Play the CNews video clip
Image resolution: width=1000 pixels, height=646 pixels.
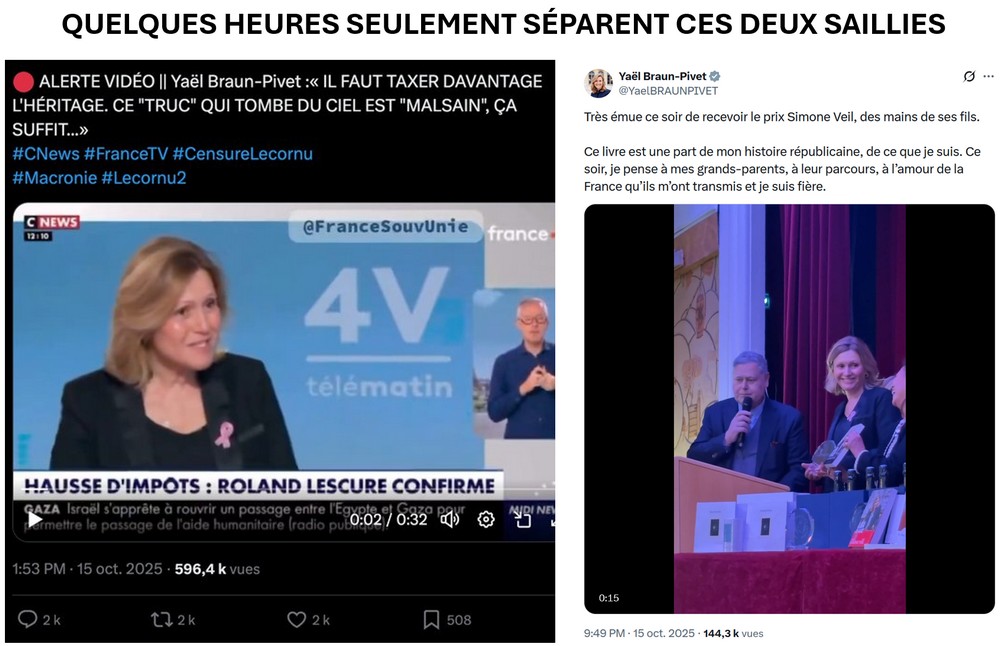pyautogui.click(x=34, y=520)
